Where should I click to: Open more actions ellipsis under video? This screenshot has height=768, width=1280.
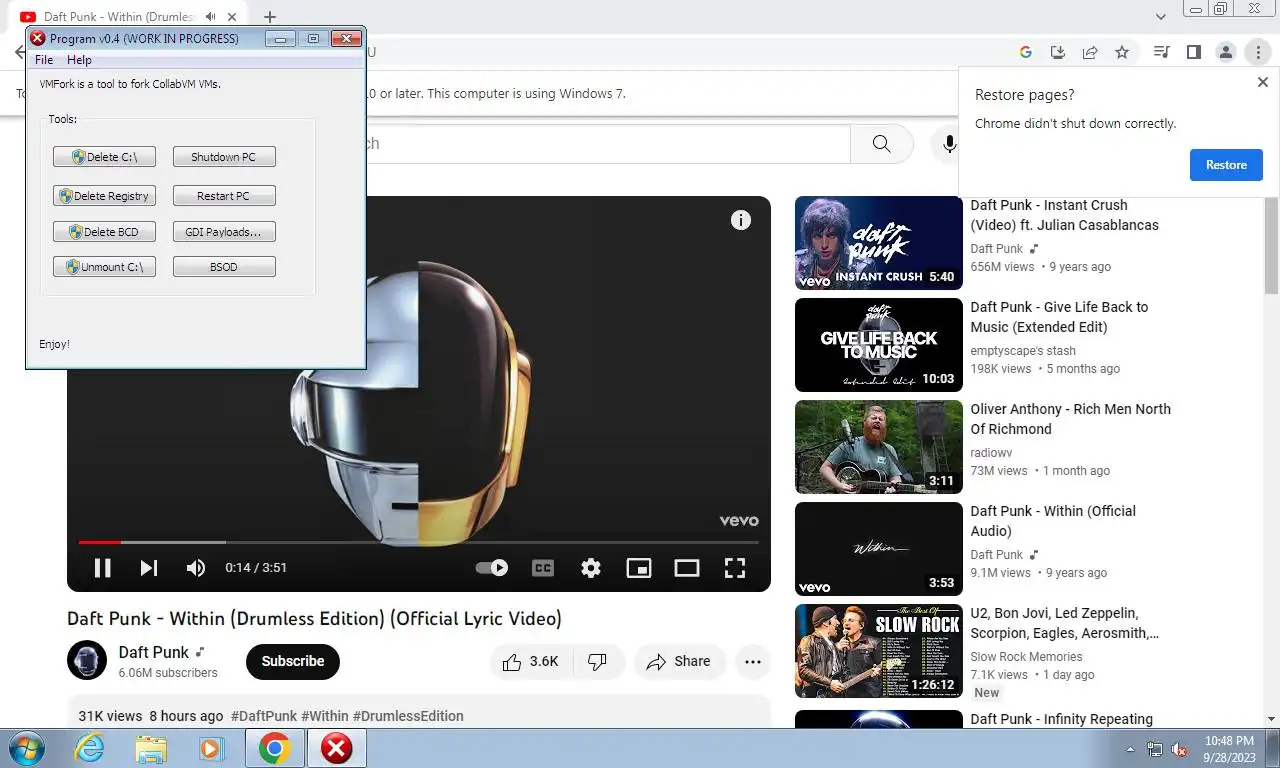tap(753, 661)
